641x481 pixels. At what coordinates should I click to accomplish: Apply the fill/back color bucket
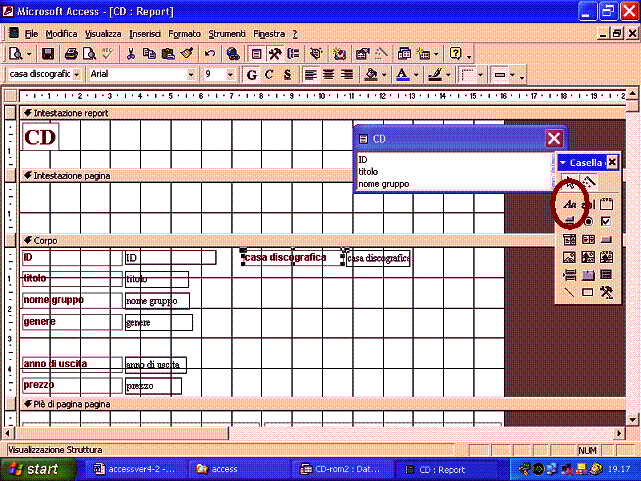[x=371, y=75]
